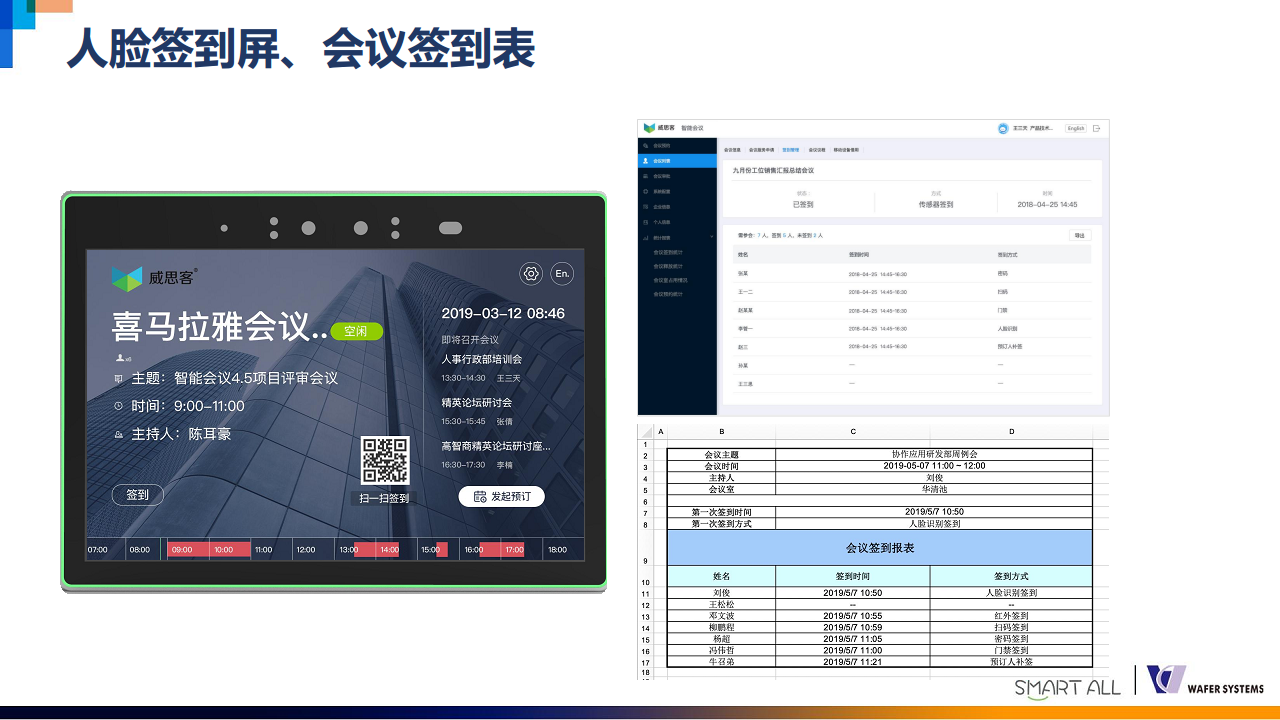Click the 已签到 status value
Viewport: 1280px width, 720px height.
(x=802, y=204)
